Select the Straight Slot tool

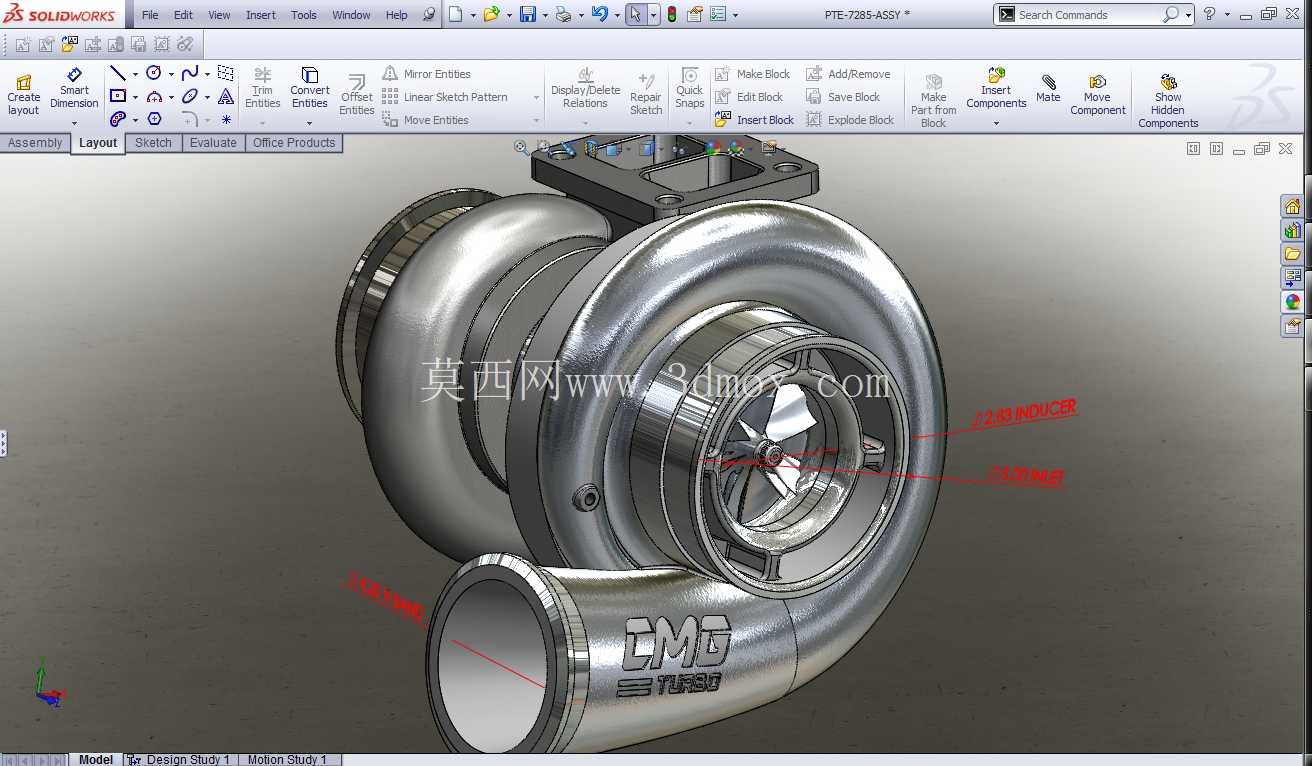pyautogui.click(x=118, y=119)
